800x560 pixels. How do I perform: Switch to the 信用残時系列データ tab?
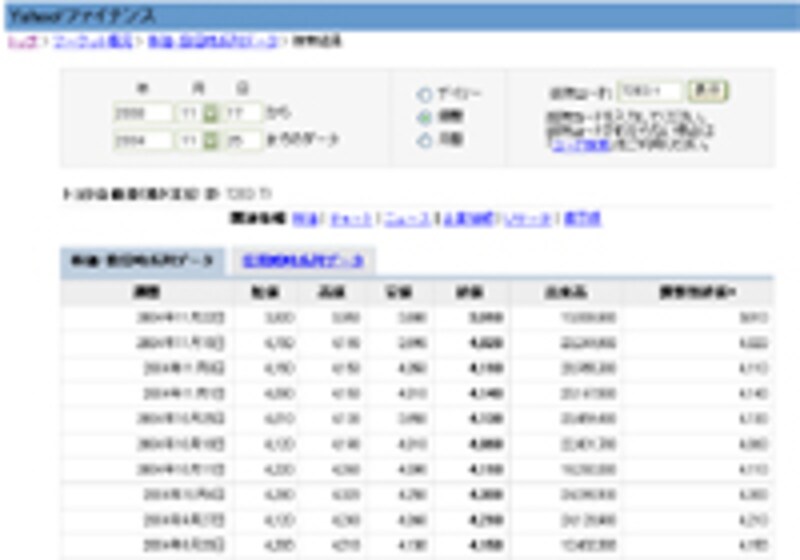click(303, 262)
